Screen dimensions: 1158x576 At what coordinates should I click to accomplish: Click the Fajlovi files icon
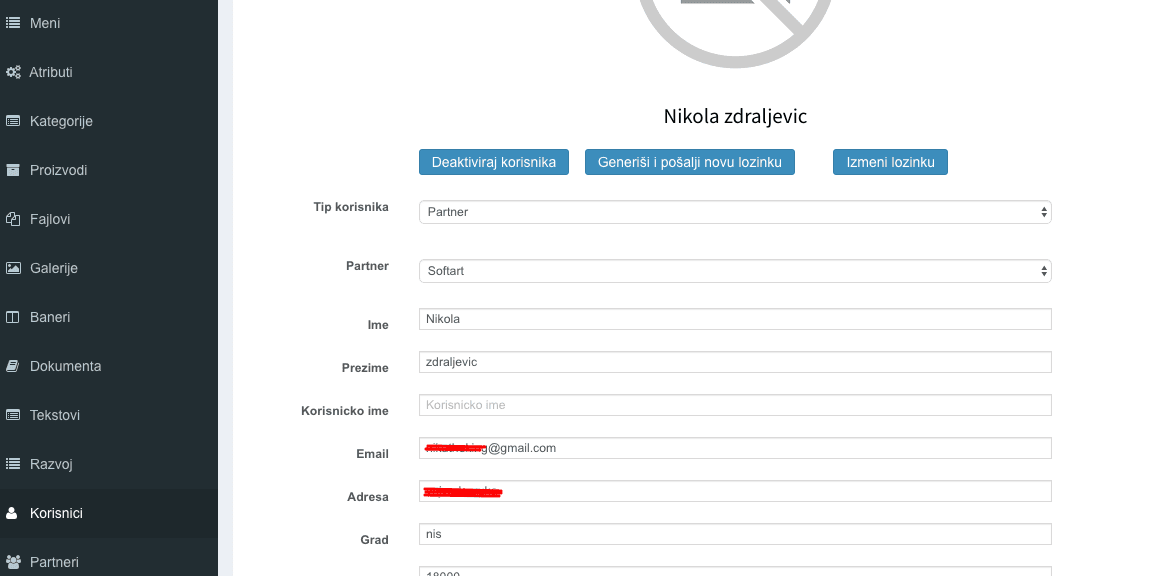(14, 219)
